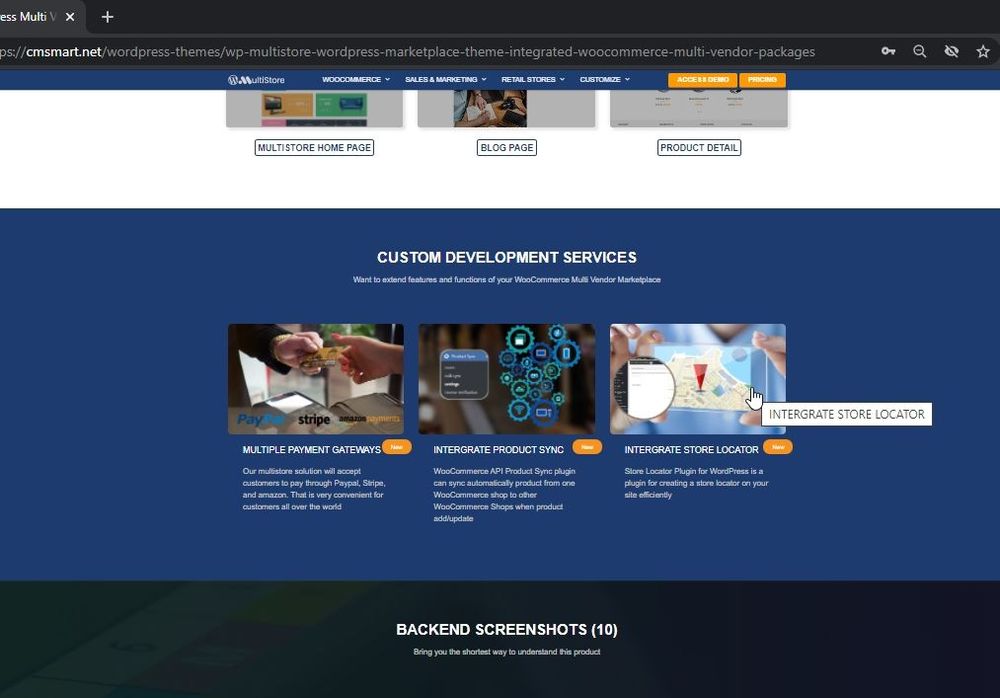Expand the Retail Stores dropdown menu
The image size is (1000, 698).
[533, 80]
